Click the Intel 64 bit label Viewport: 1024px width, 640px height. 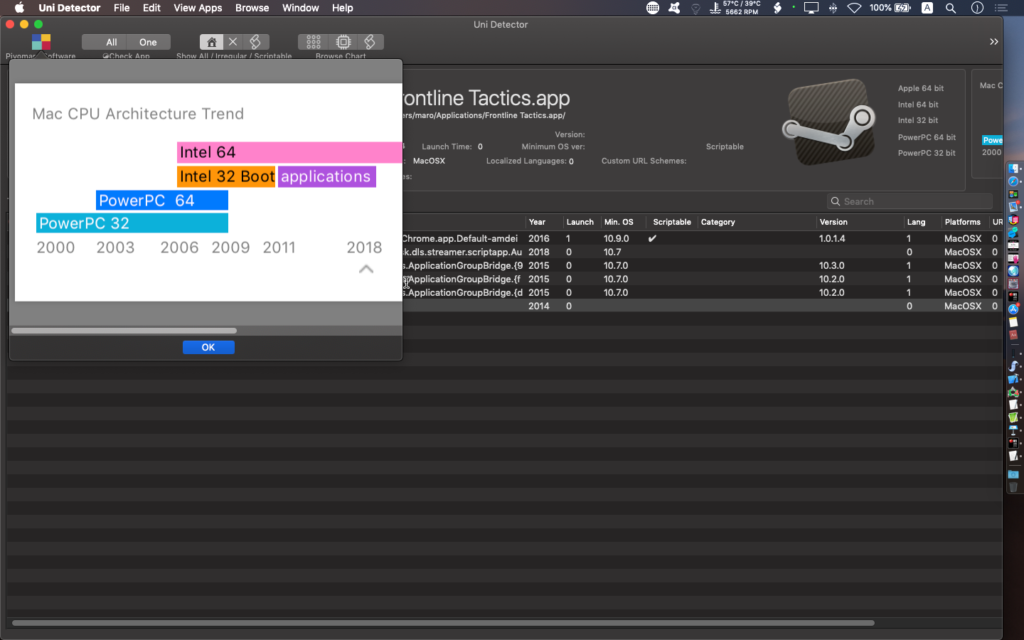[x=918, y=104]
